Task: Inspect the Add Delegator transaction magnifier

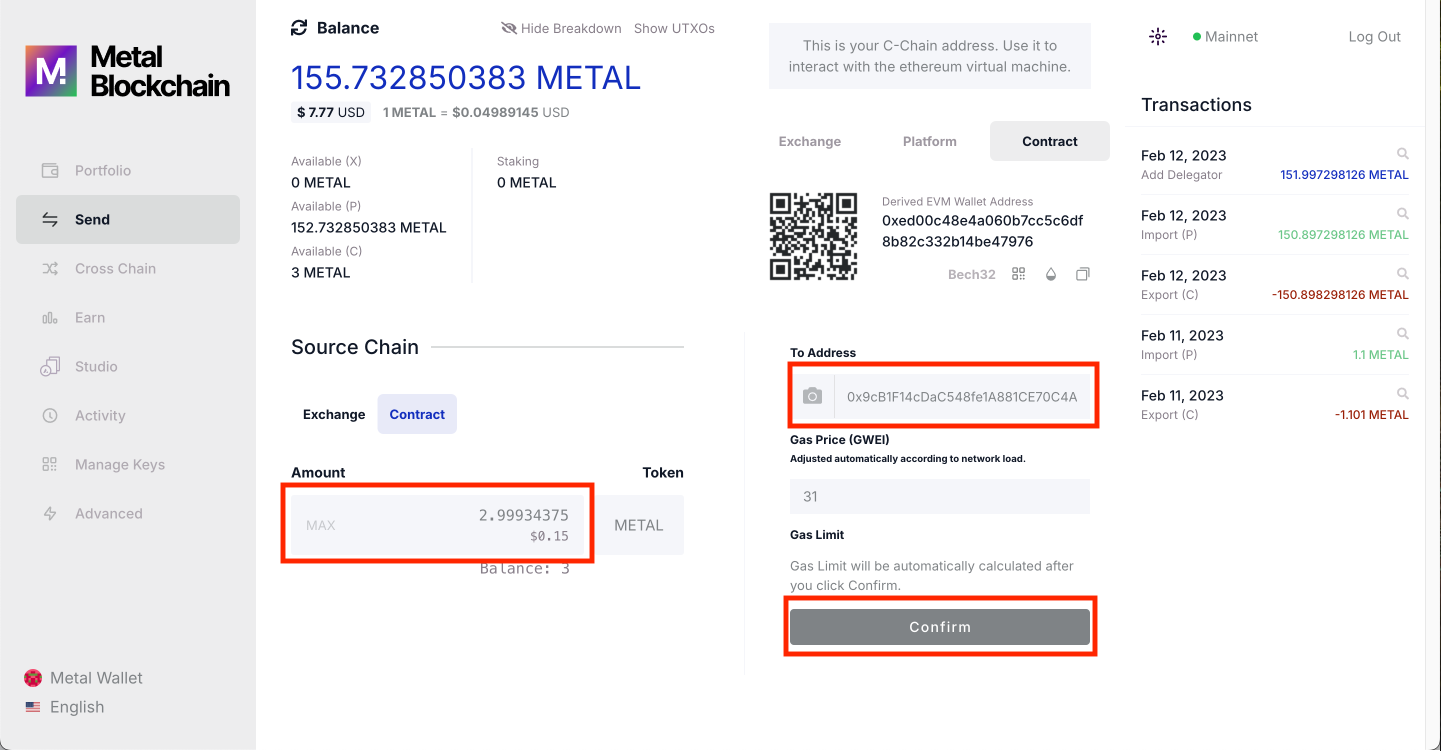Action: 1403,154
